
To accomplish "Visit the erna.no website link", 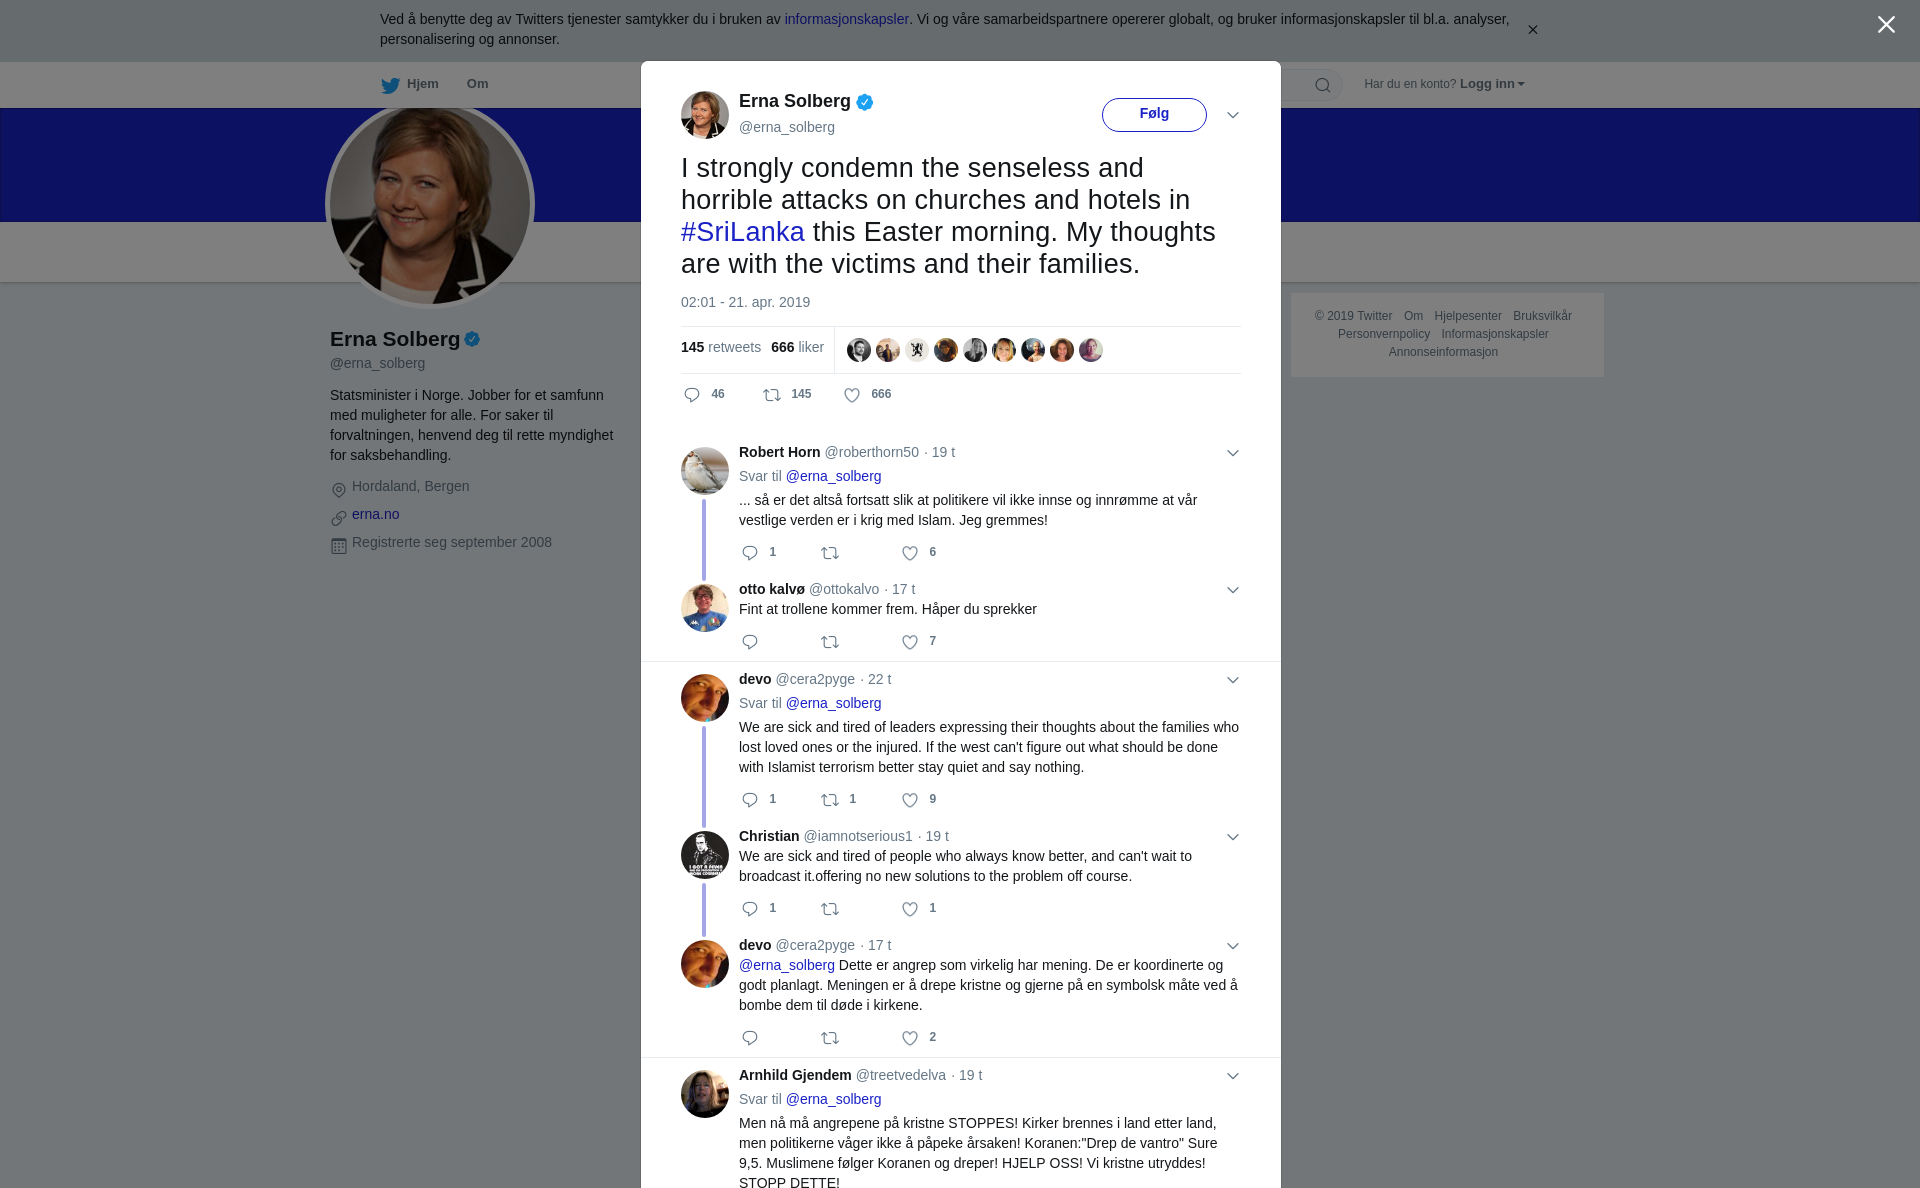I will click(375, 514).
